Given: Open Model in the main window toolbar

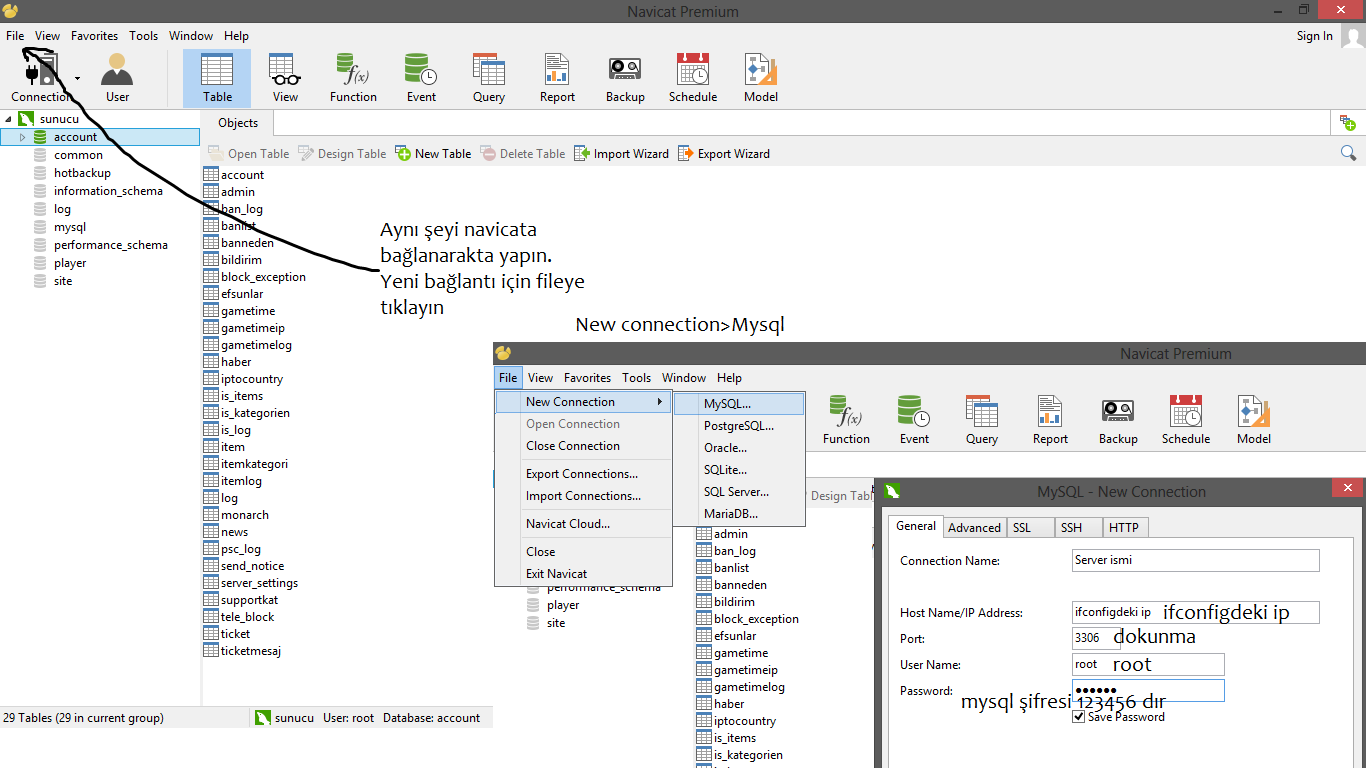Looking at the screenshot, I should 761,78.
